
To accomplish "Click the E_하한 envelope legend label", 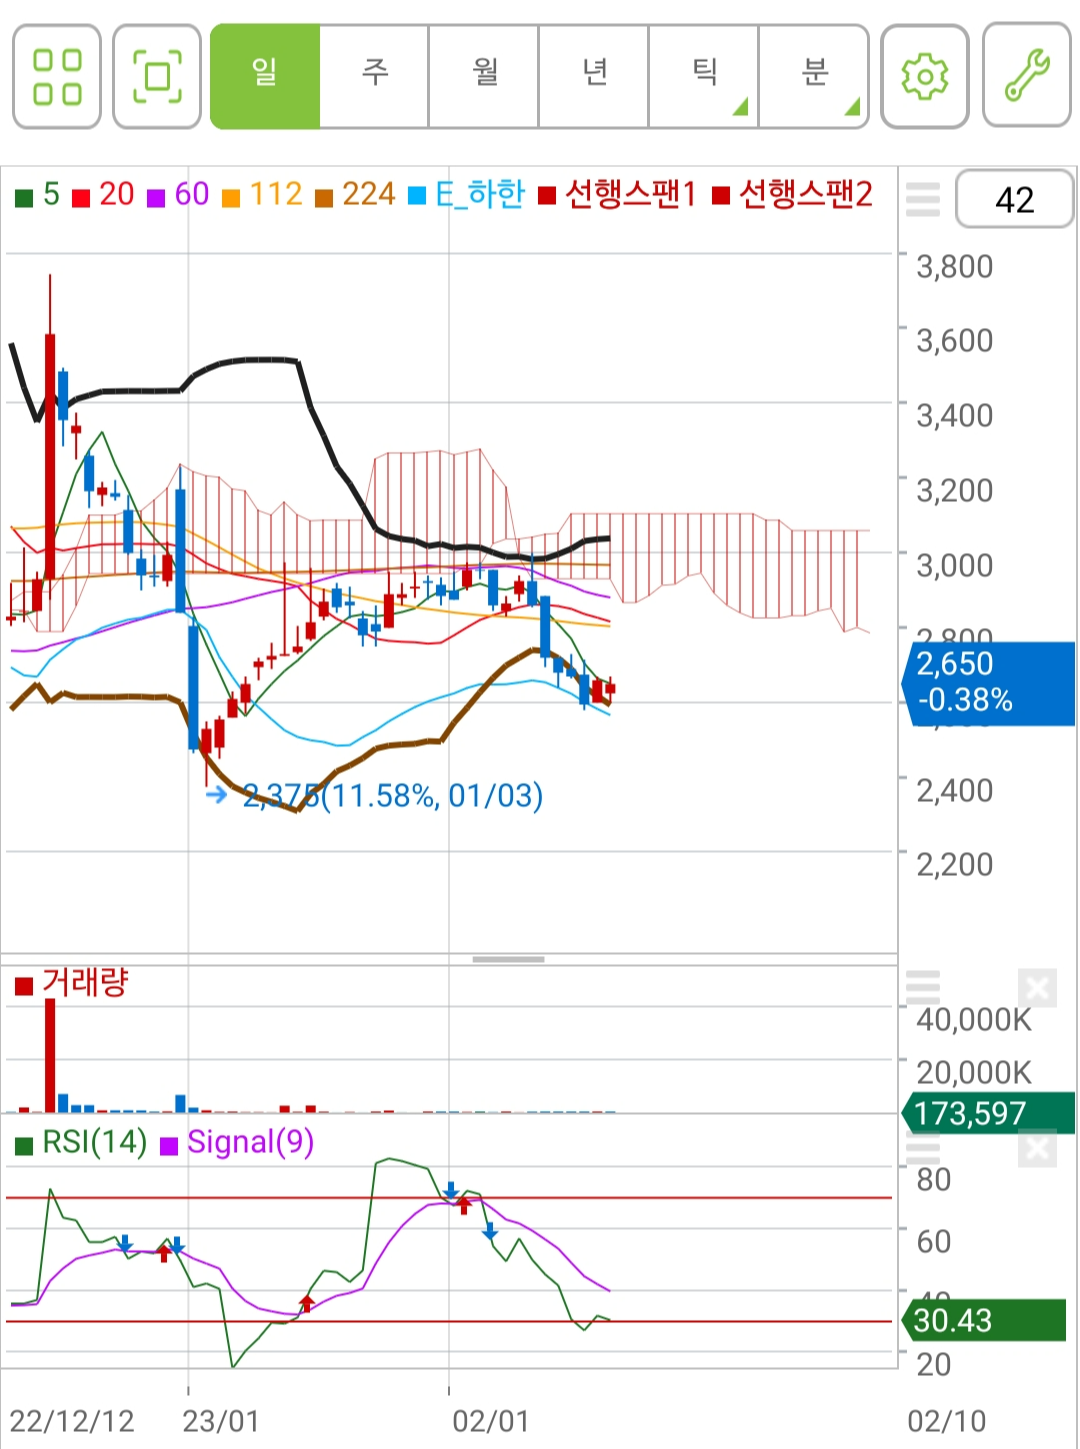I will coord(480,194).
